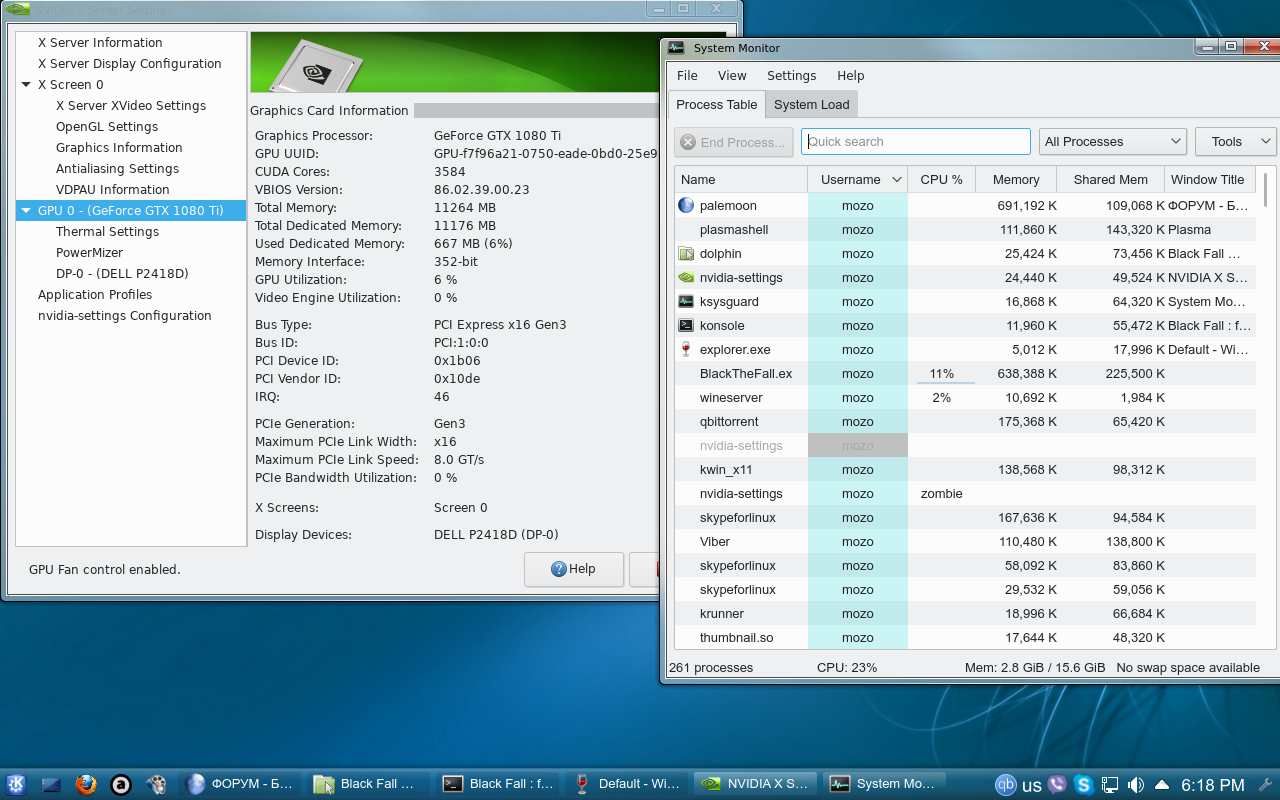Open the All Processes filter dropdown
Viewport: 1280px width, 800px height.
click(x=1113, y=142)
